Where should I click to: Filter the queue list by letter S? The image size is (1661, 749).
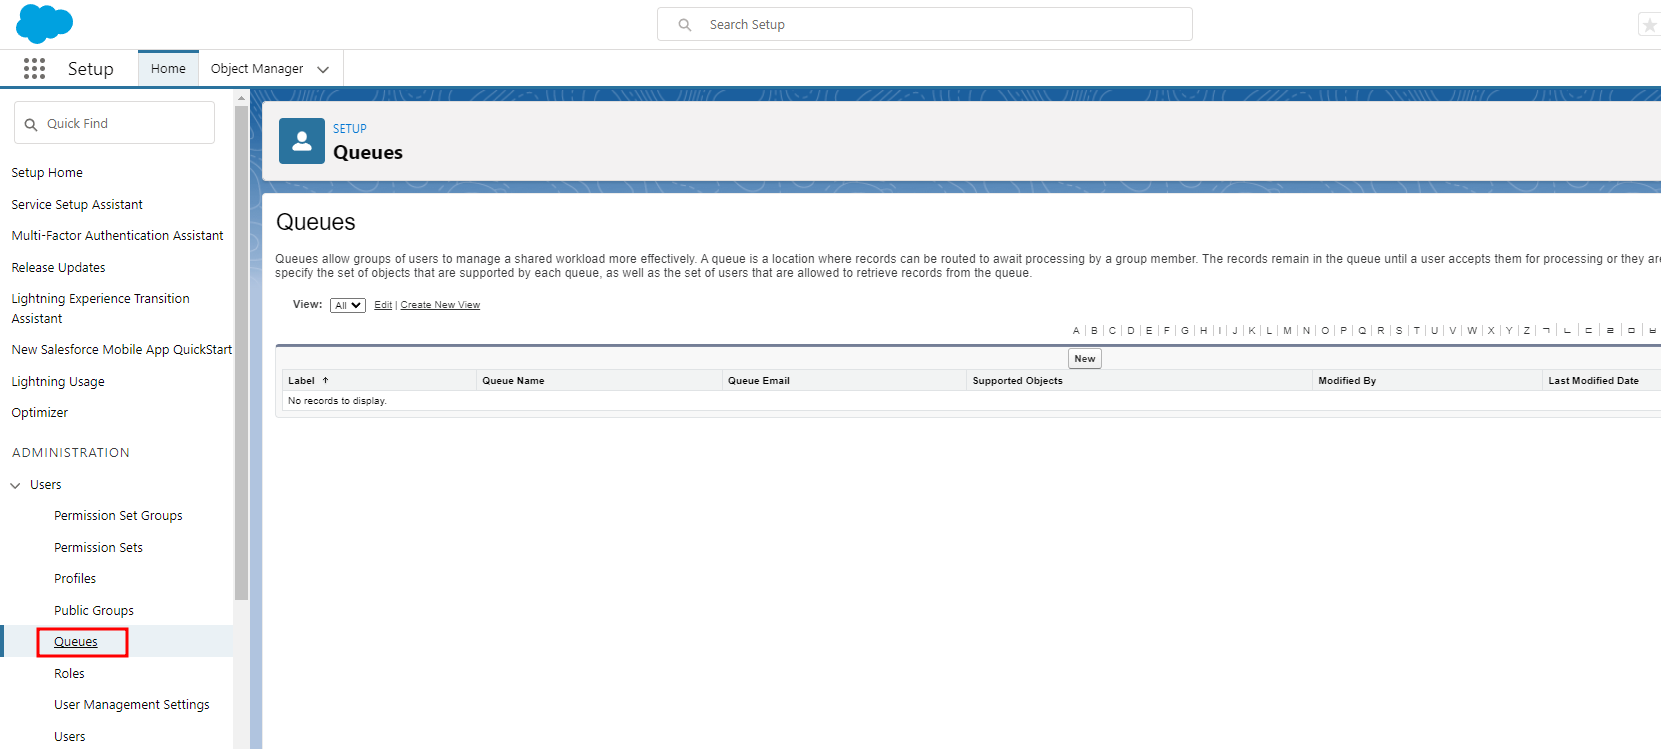coord(1399,331)
